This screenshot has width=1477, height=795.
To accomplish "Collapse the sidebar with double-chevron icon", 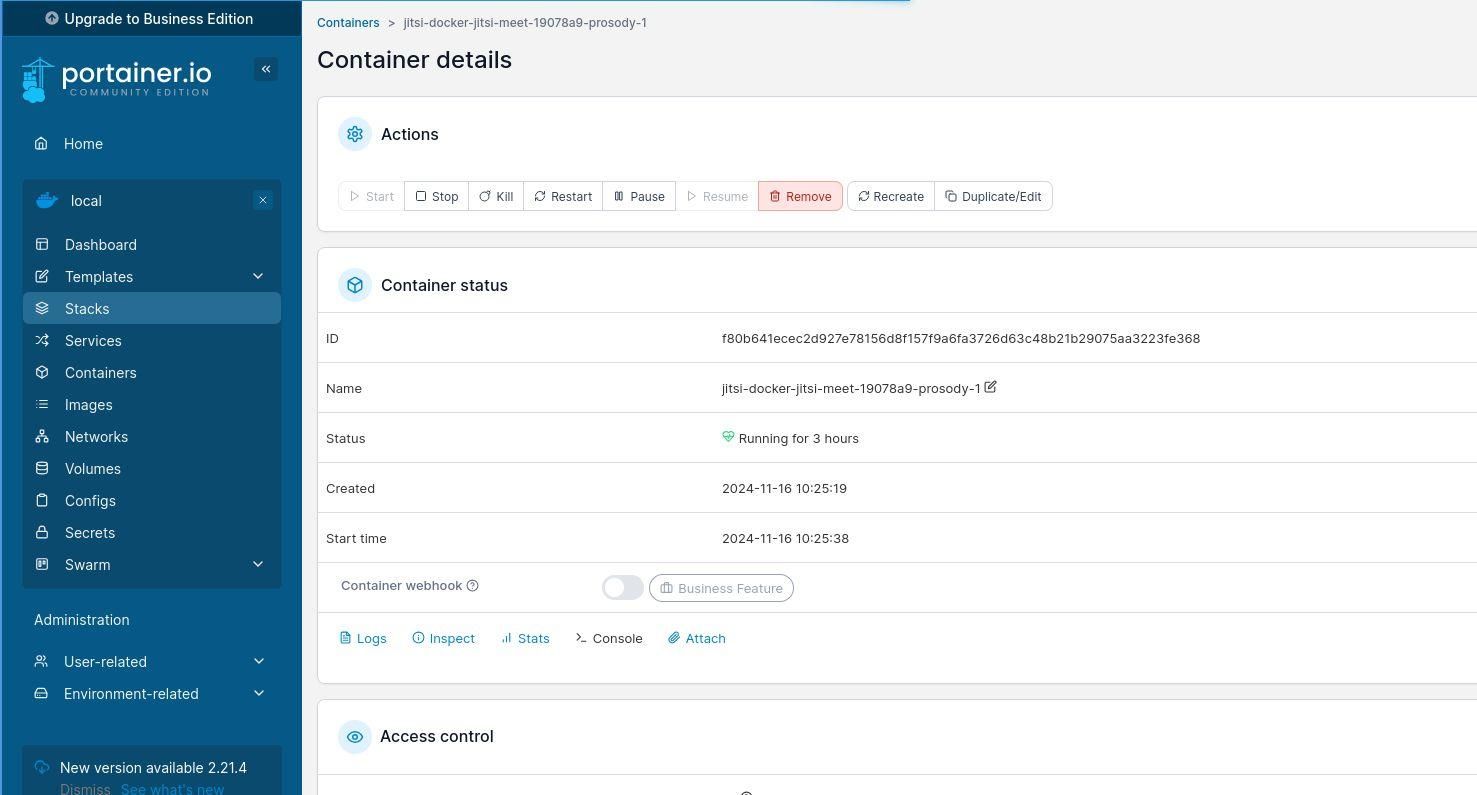I will coord(266,69).
